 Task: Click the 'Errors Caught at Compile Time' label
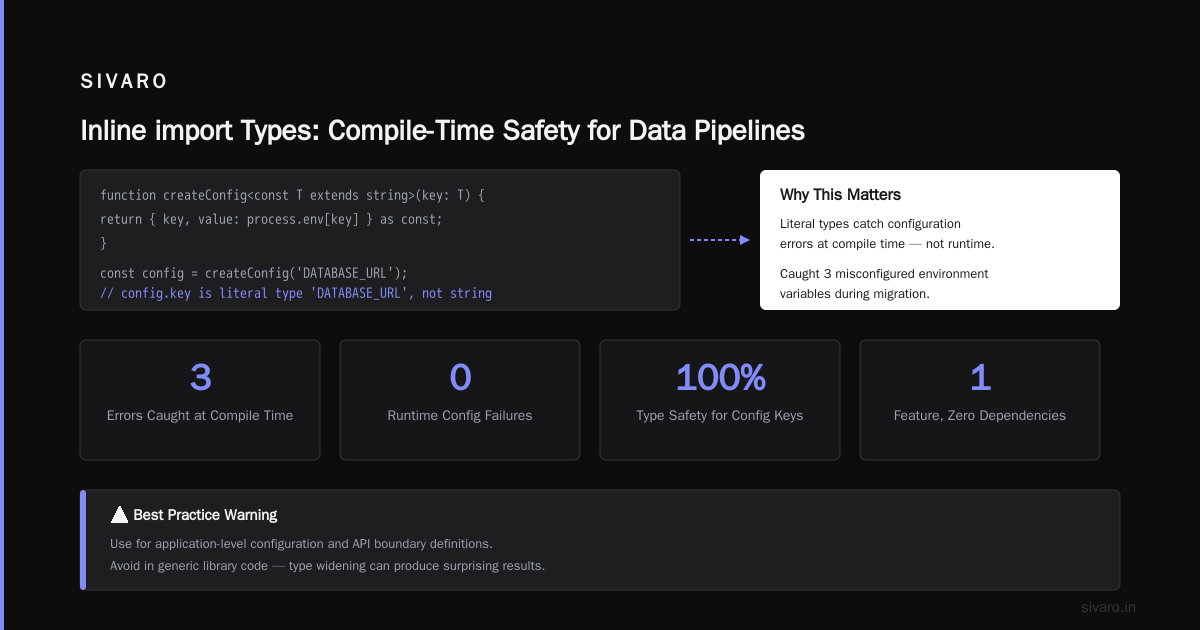coord(200,415)
